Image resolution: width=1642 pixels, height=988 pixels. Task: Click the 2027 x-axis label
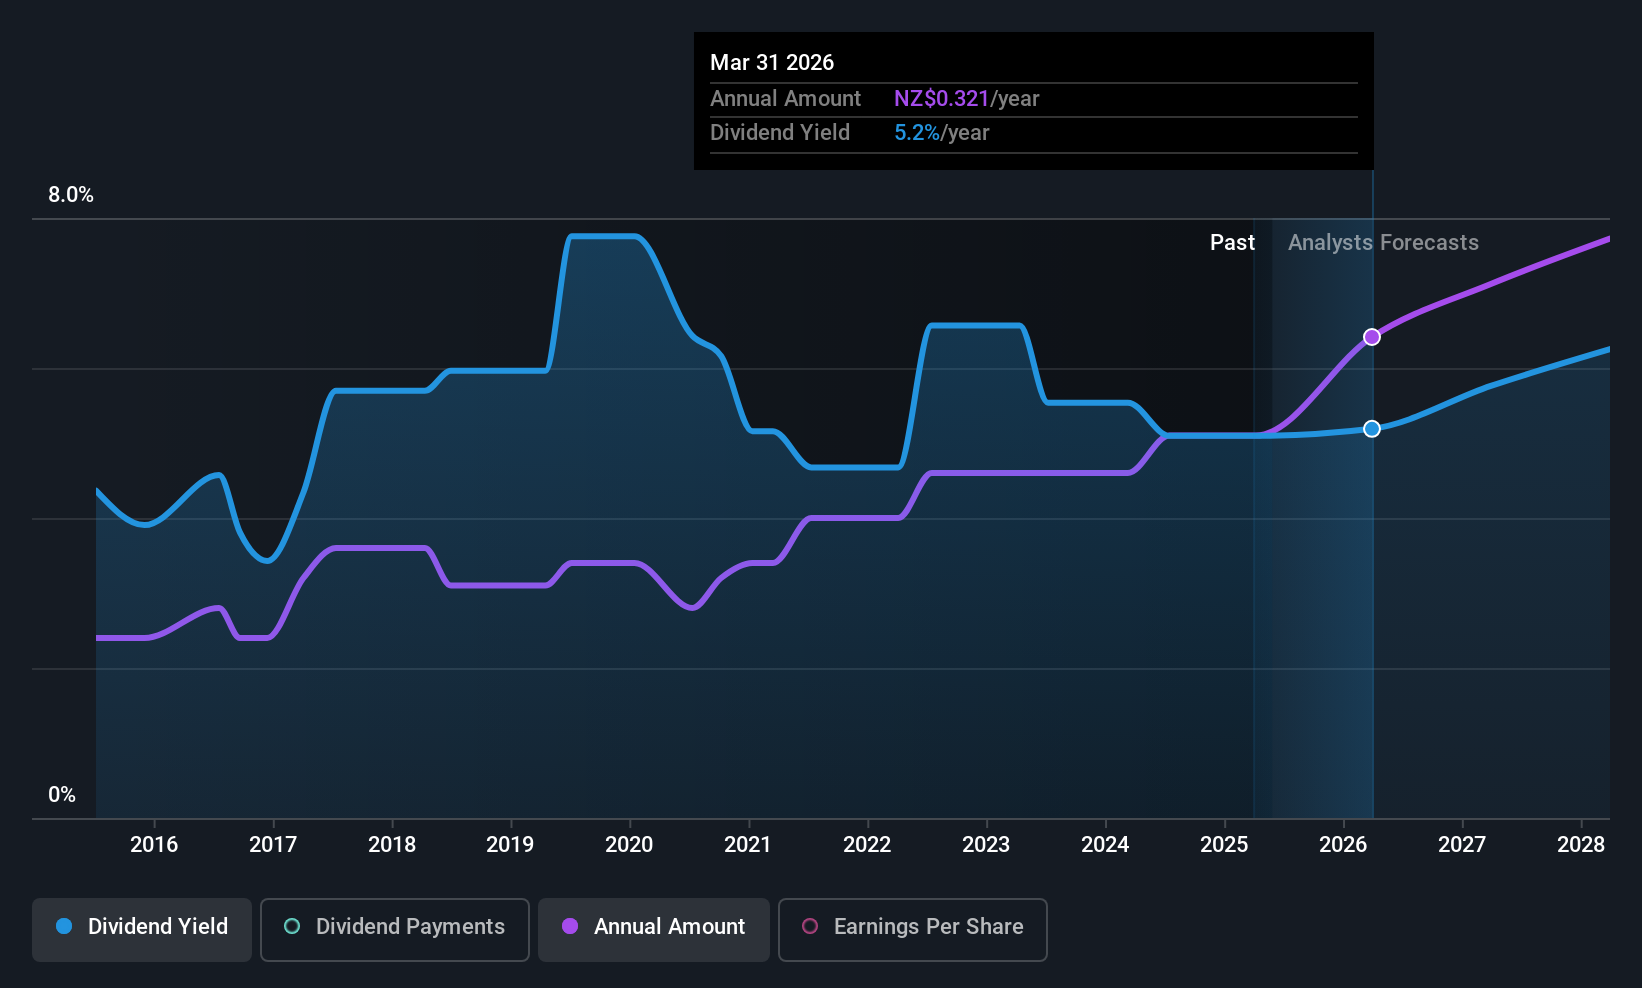1462,845
